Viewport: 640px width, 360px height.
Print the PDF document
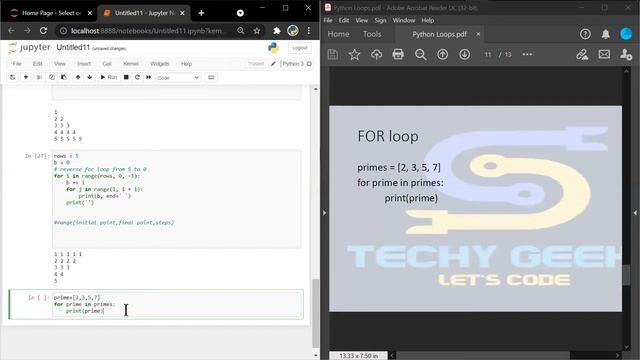(x=398, y=54)
